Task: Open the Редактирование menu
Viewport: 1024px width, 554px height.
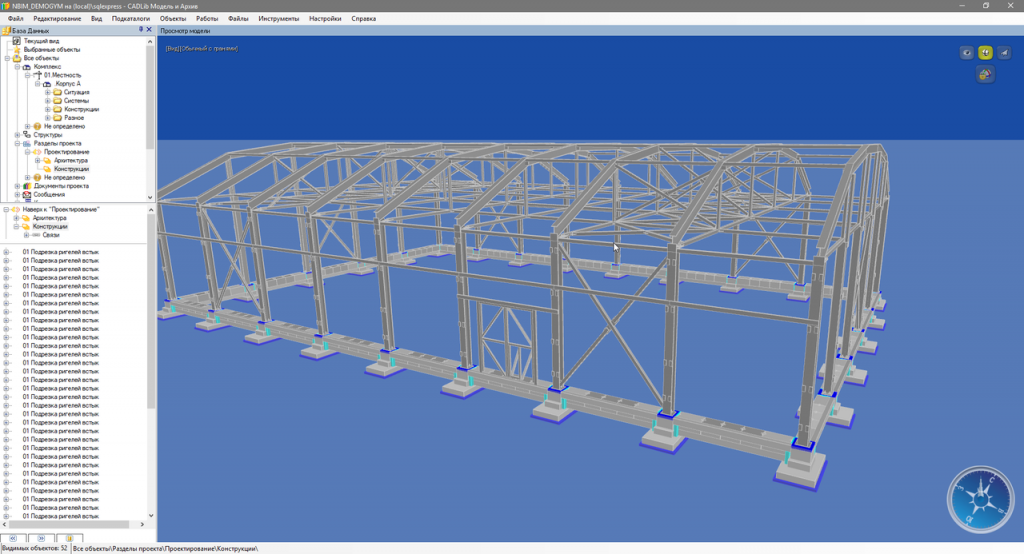Action: click(57, 18)
